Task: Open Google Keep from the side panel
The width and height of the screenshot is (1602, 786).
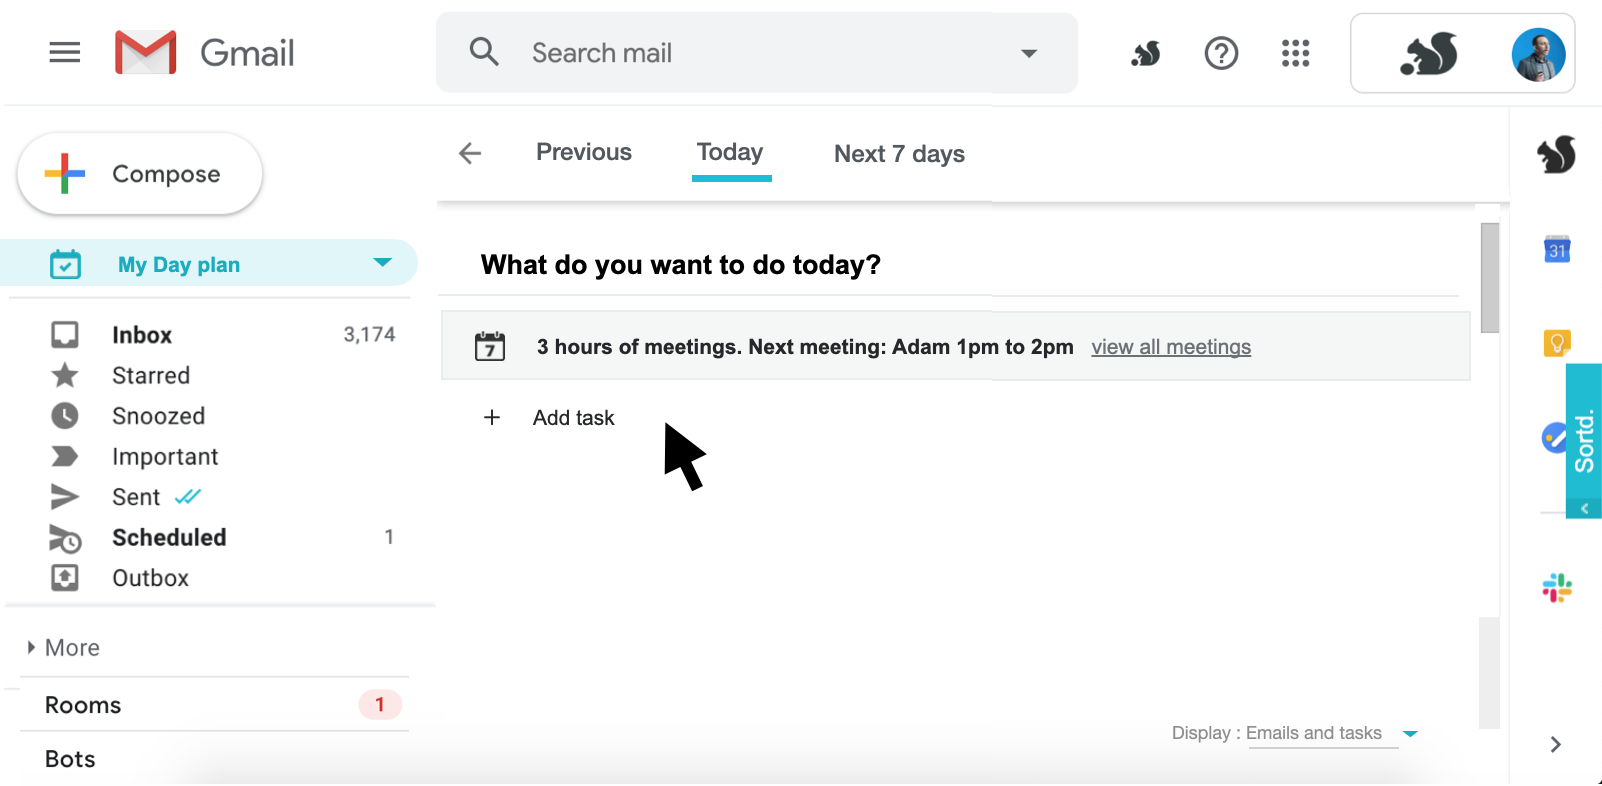Action: click(x=1557, y=343)
